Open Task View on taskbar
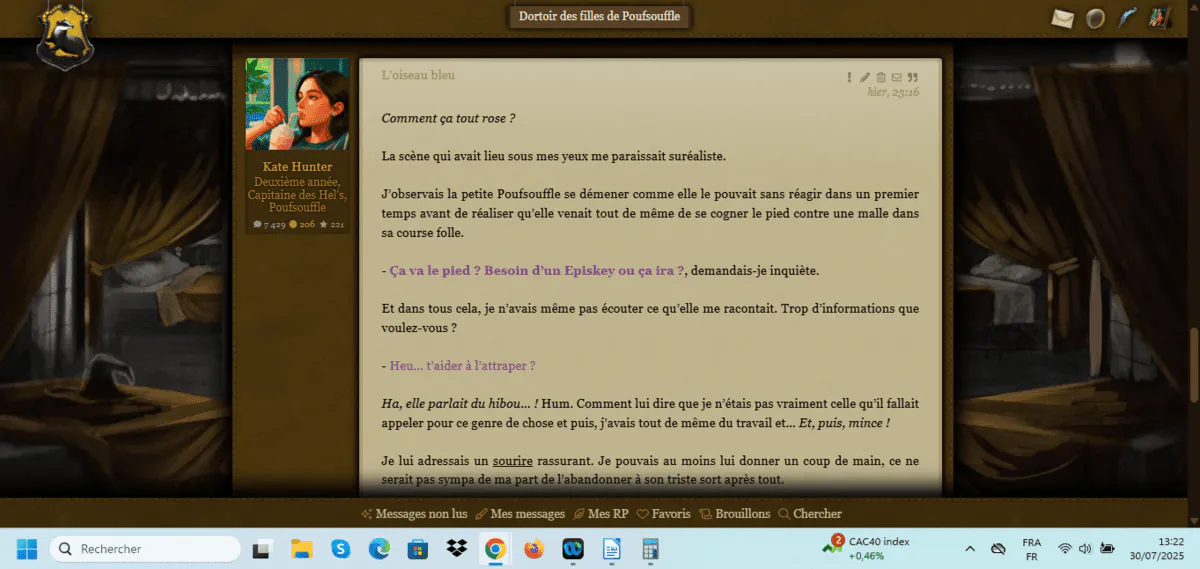 263,548
